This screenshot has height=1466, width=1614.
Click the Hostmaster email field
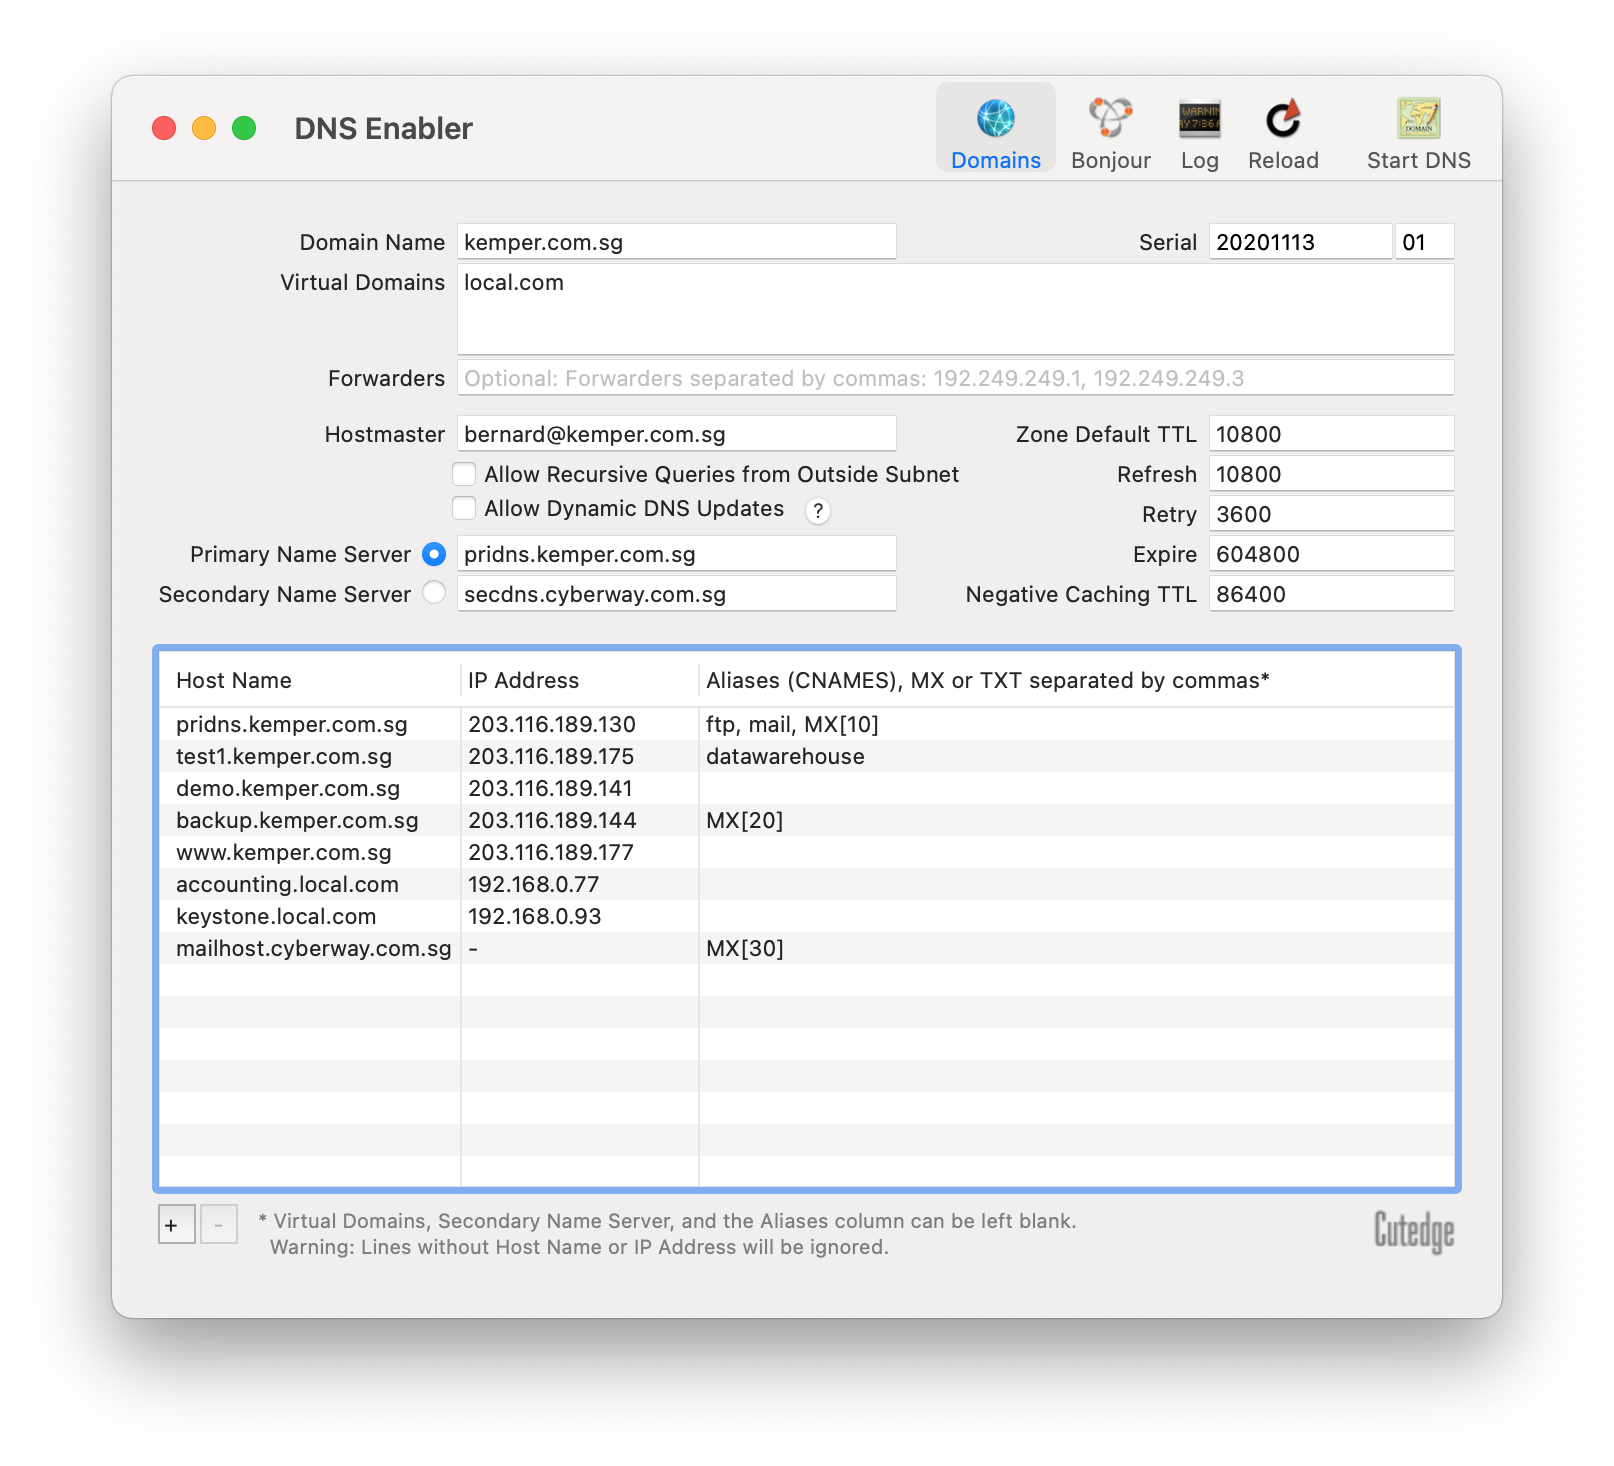[x=676, y=434]
